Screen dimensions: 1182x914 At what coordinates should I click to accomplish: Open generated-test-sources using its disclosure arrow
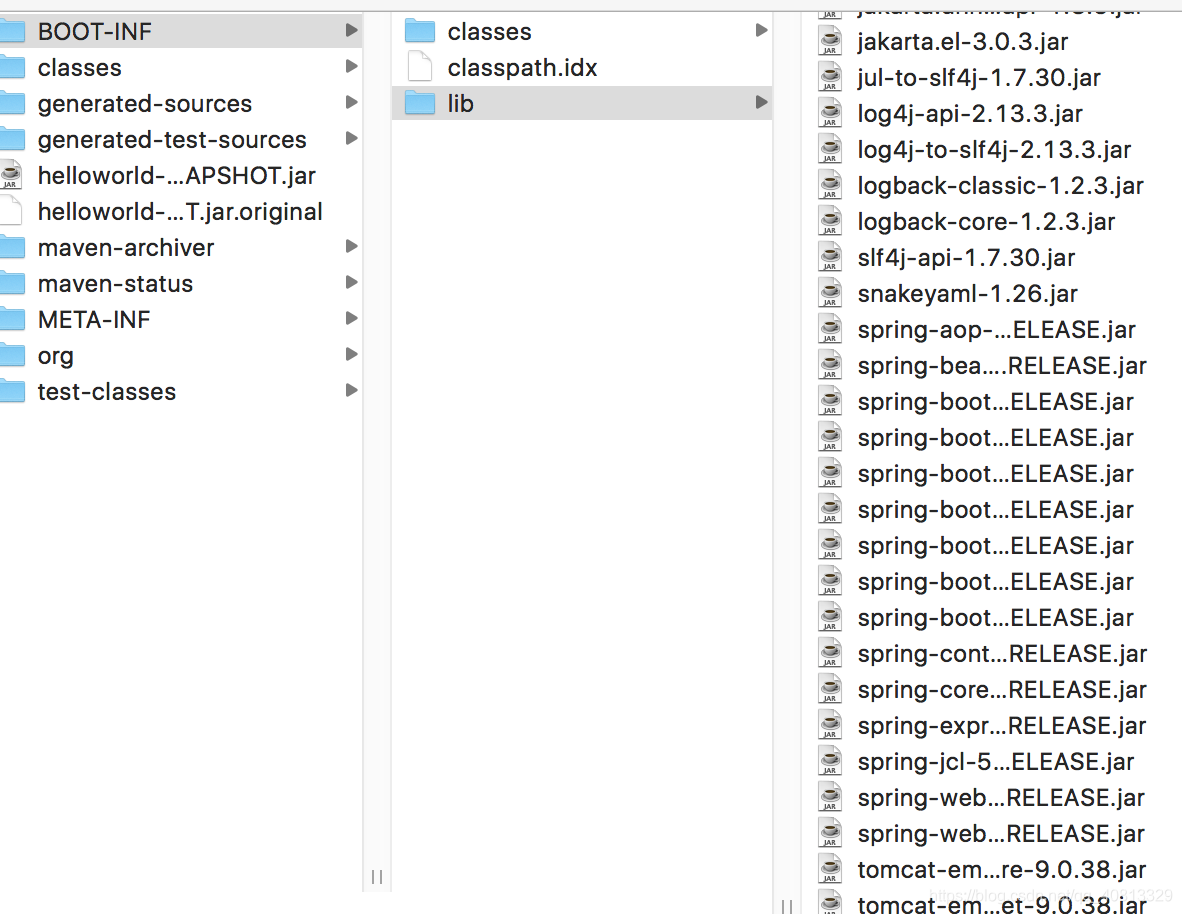pyautogui.click(x=351, y=138)
